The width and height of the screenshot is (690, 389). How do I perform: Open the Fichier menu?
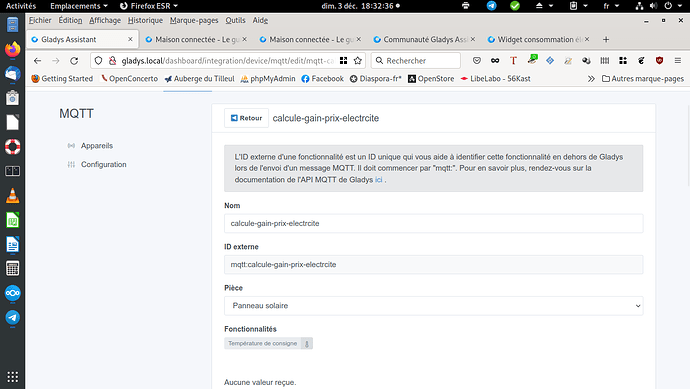40,20
